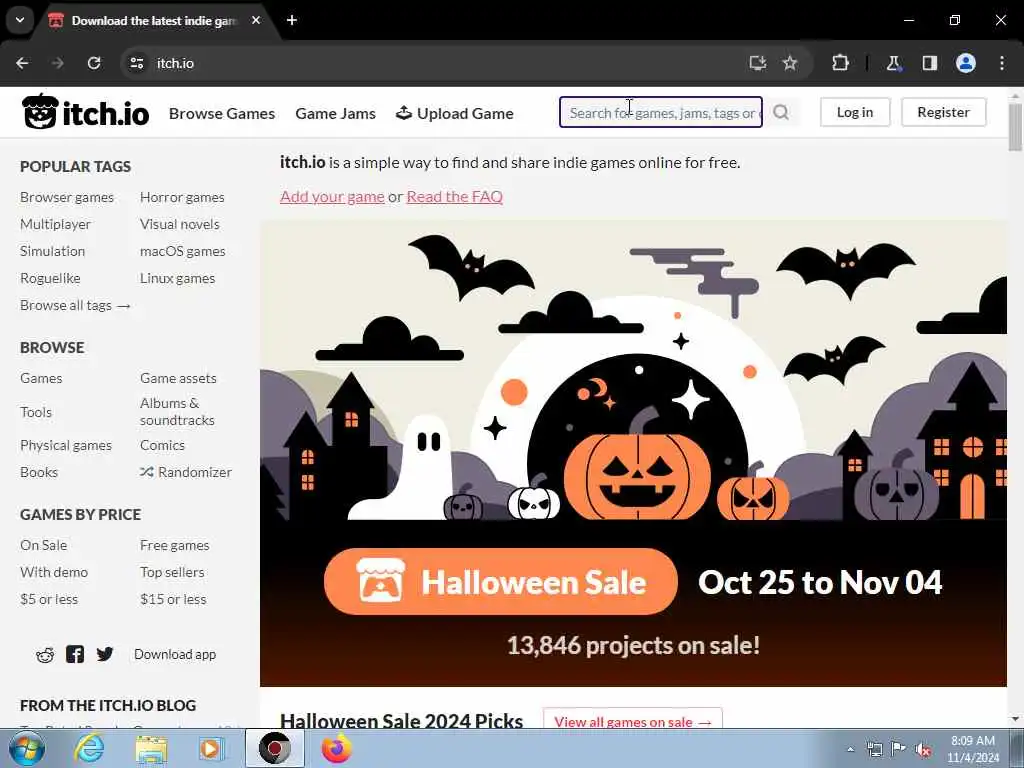Open the Facebook social icon
Screen dimensions: 1024x768
[x=75, y=654]
